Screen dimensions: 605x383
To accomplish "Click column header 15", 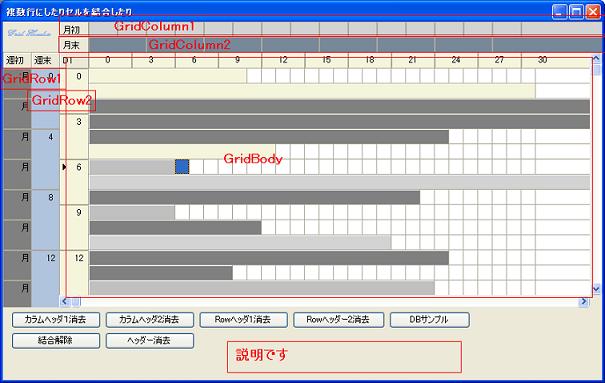I will coord(326,60).
